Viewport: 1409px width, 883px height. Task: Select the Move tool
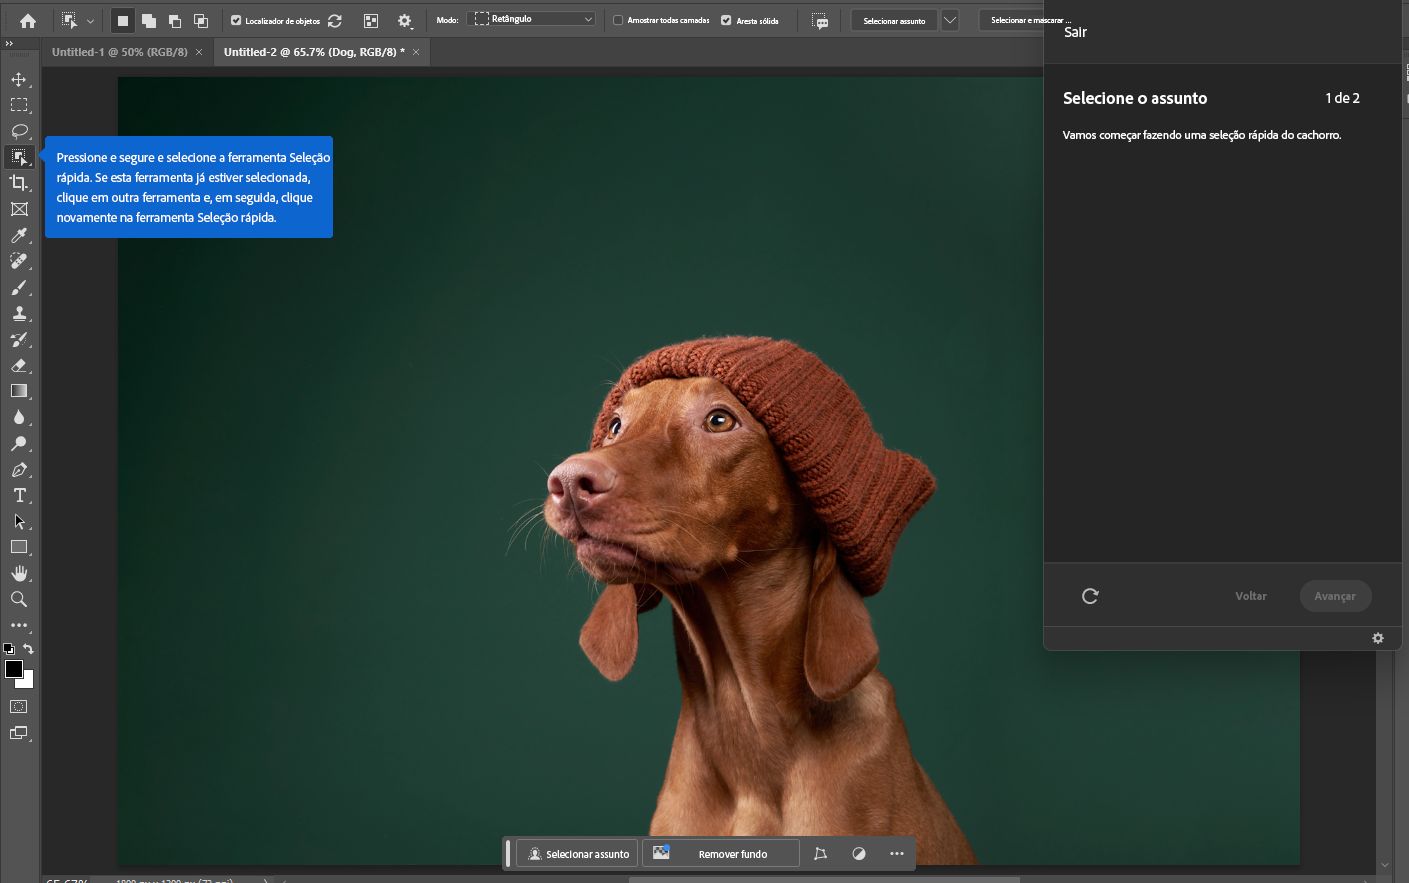coord(19,79)
